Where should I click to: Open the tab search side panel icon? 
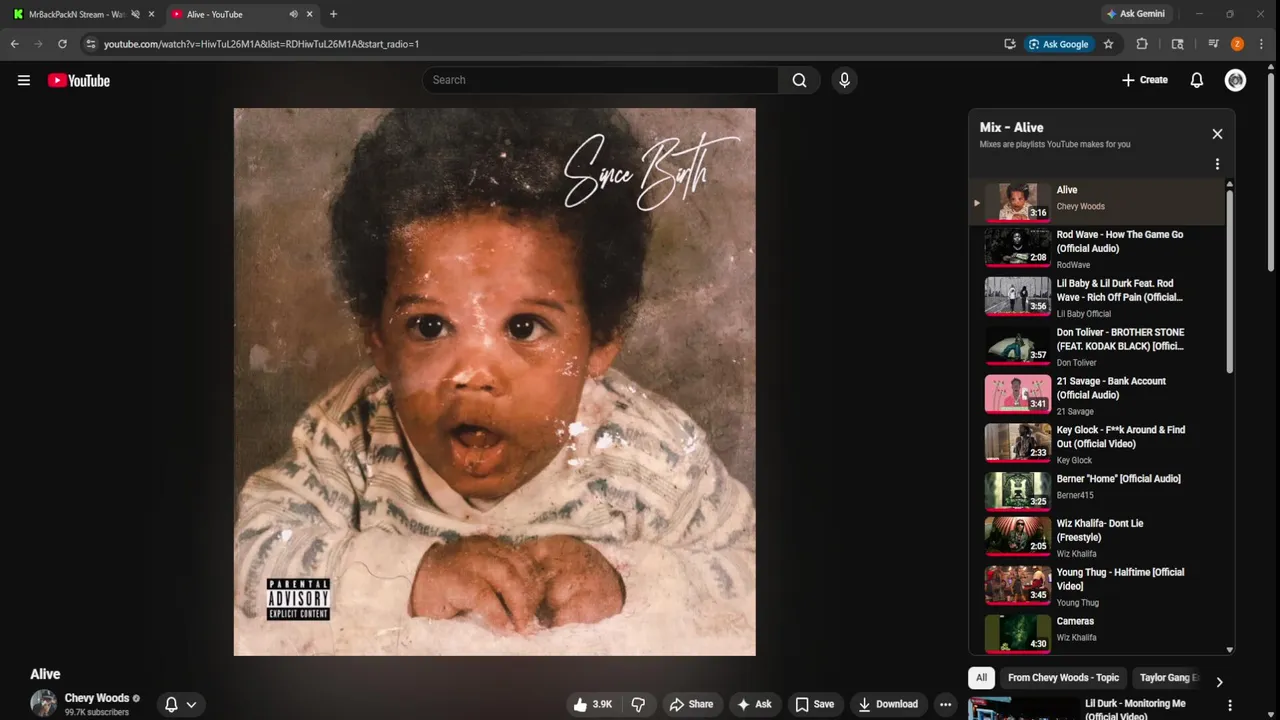[x=1177, y=44]
